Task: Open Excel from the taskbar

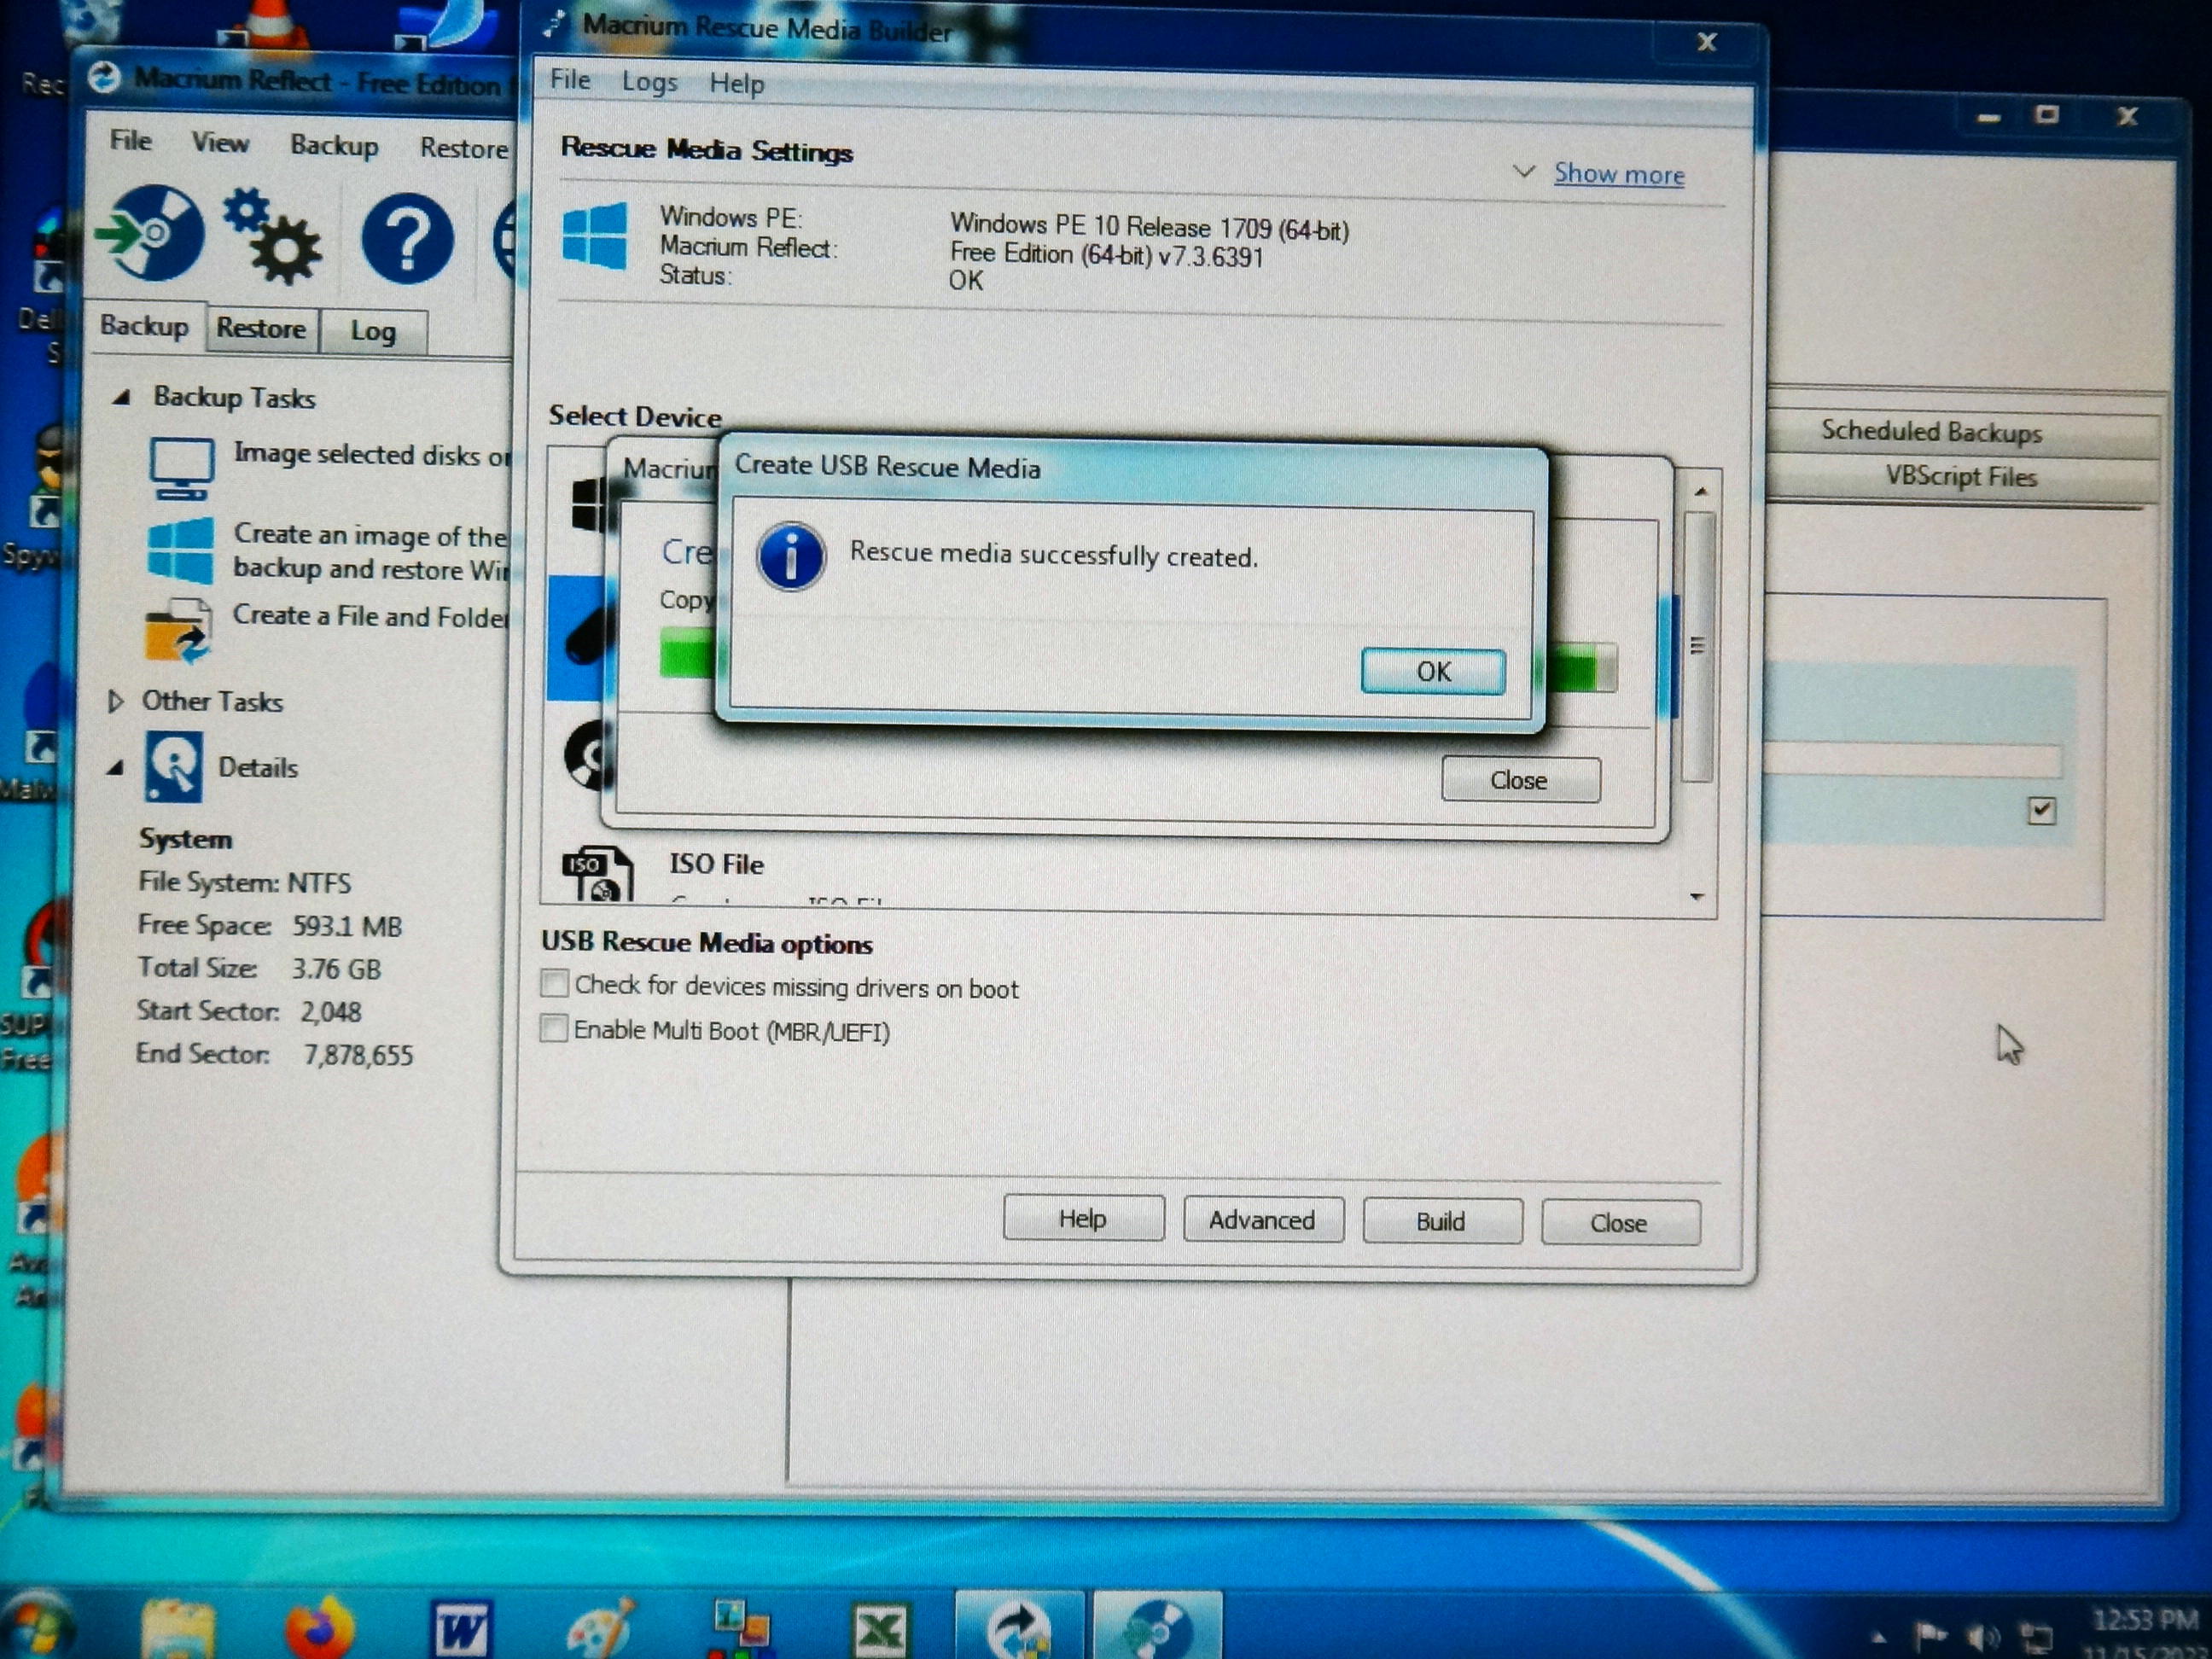Action: pyautogui.click(x=880, y=1632)
